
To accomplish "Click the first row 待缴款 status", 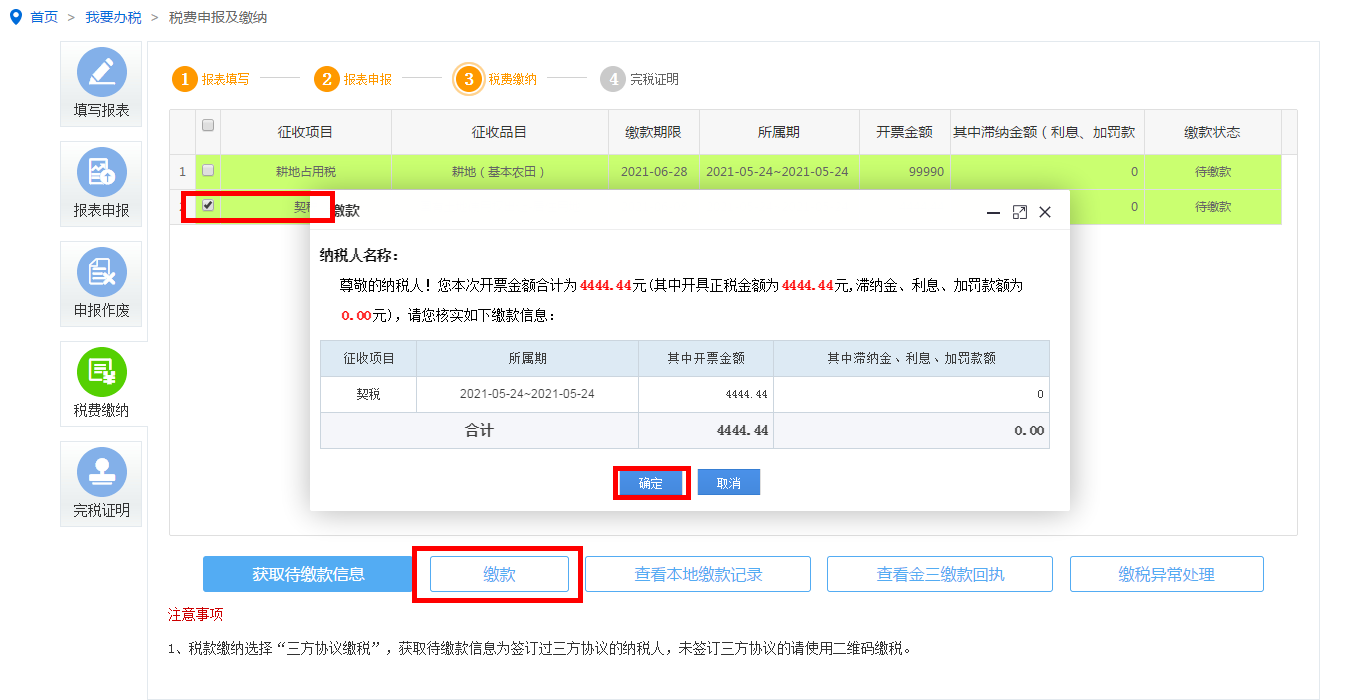I will pyautogui.click(x=1212, y=172).
